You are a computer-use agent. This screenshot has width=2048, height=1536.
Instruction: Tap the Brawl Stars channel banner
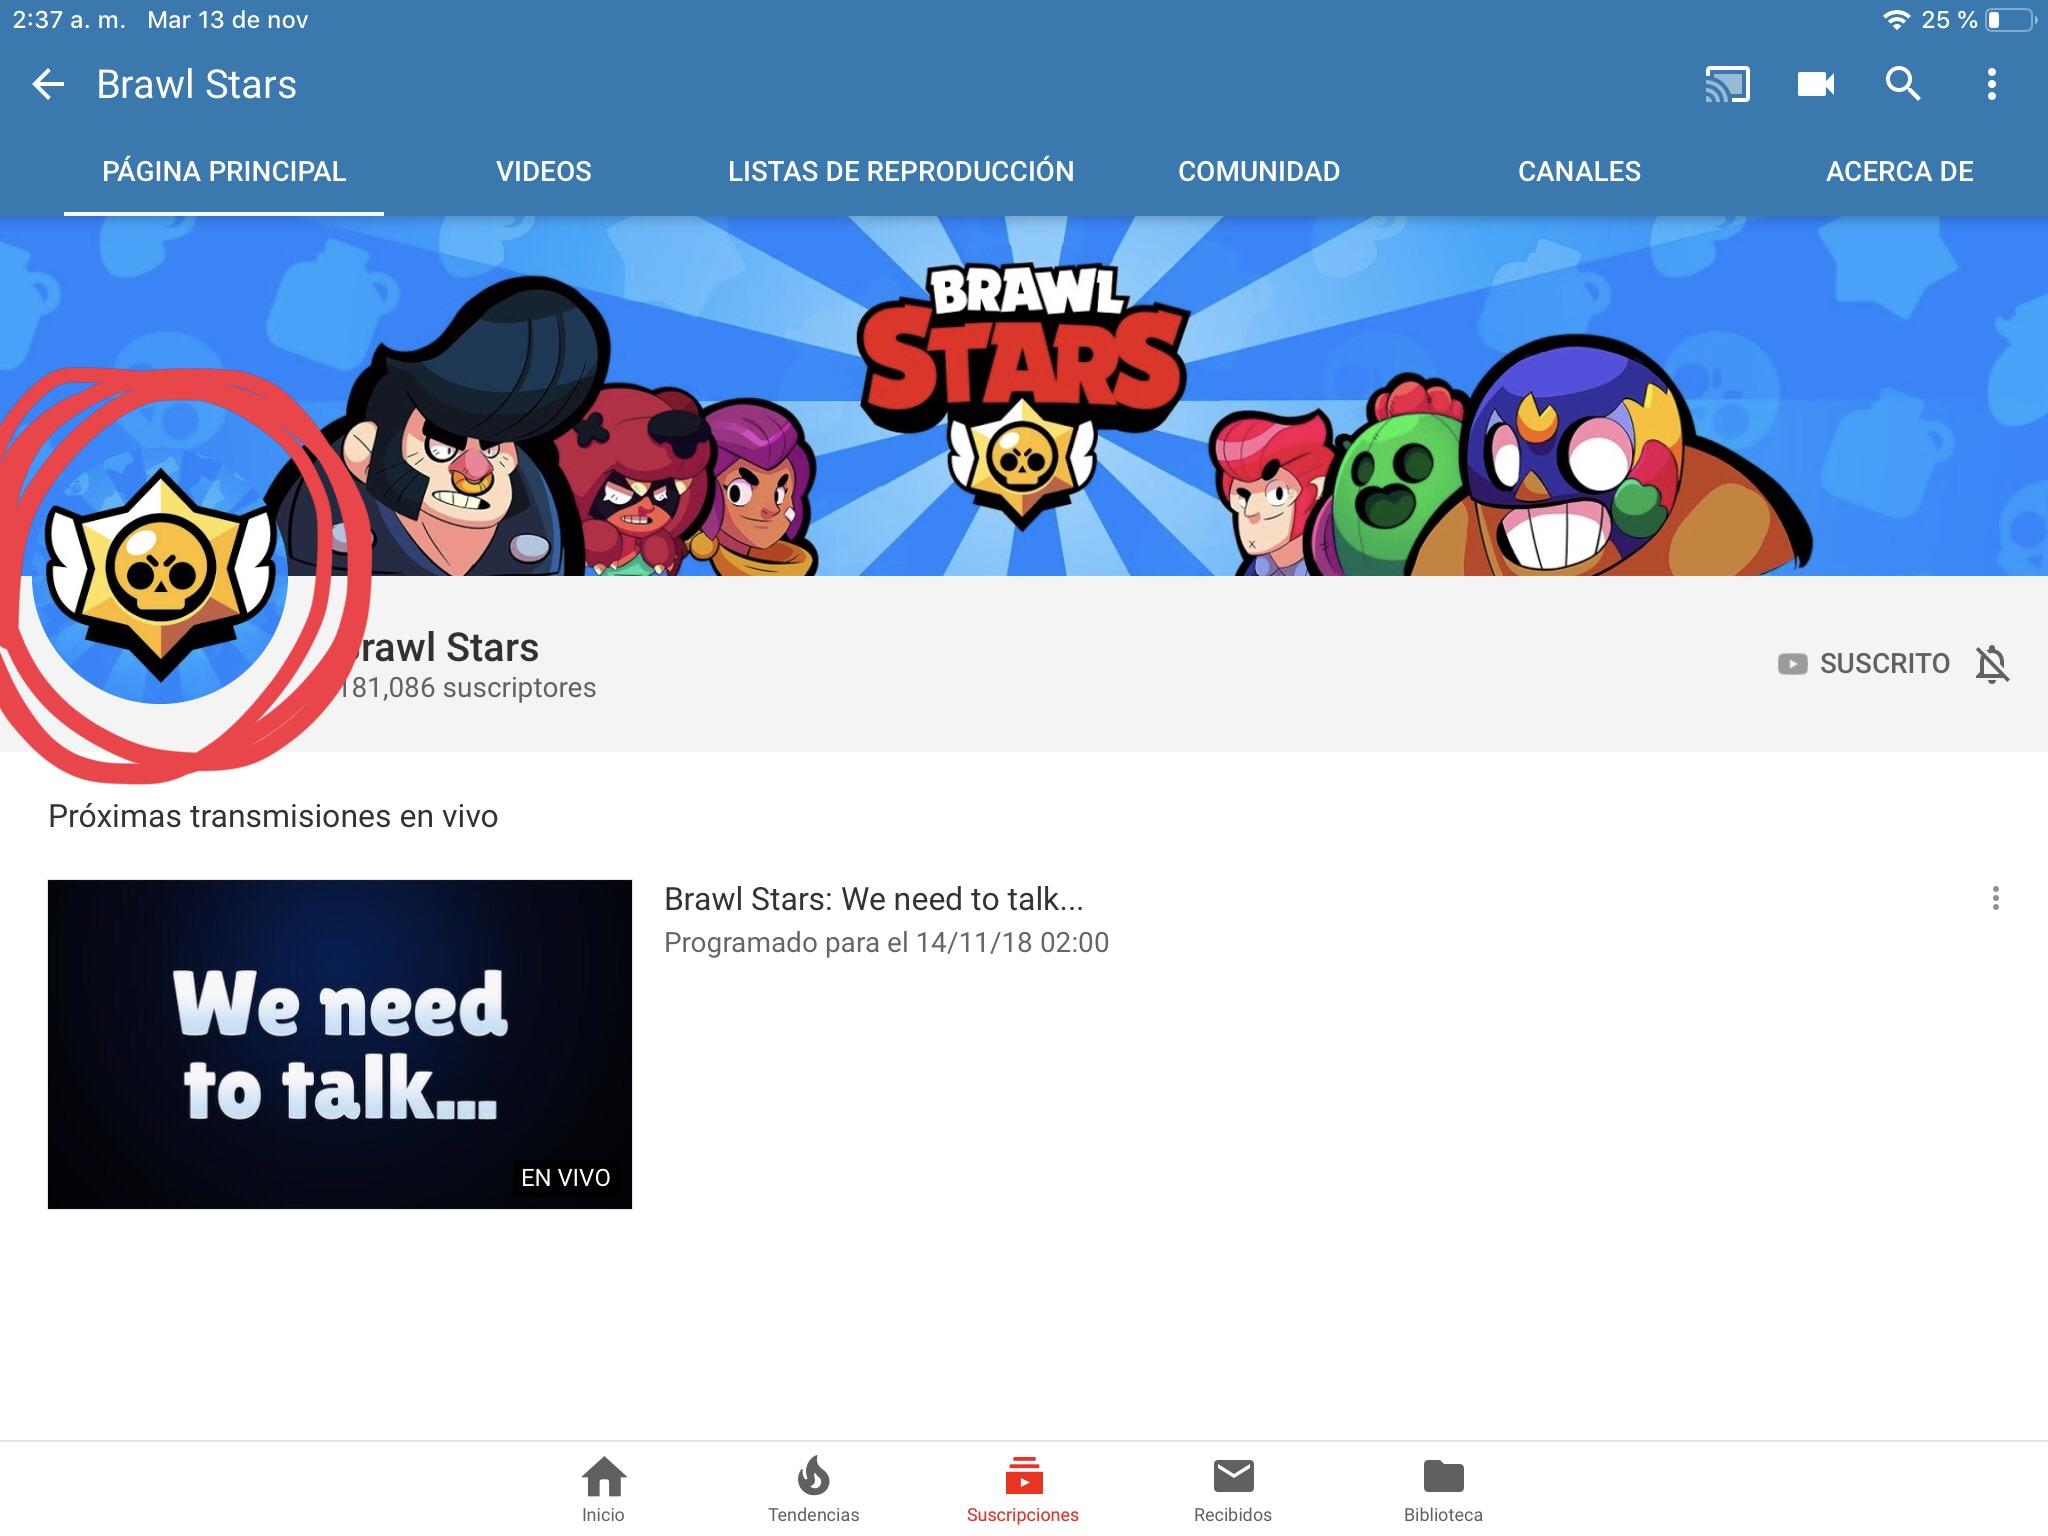(1024, 396)
